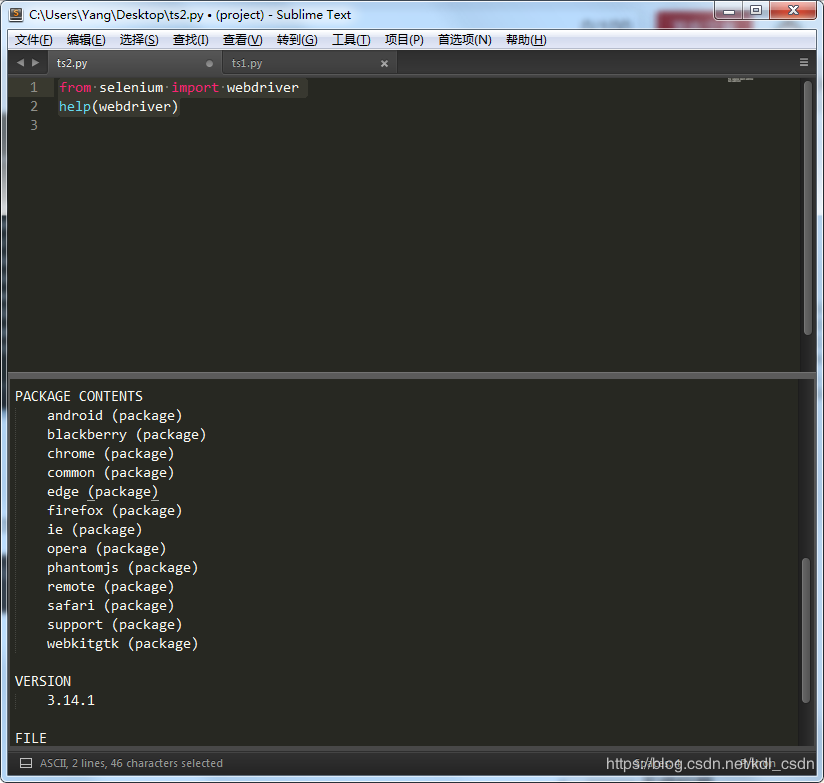This screenshot has width=824, height=783.
Task: Click the small status icon at bottom left
Action: (24, 763)
